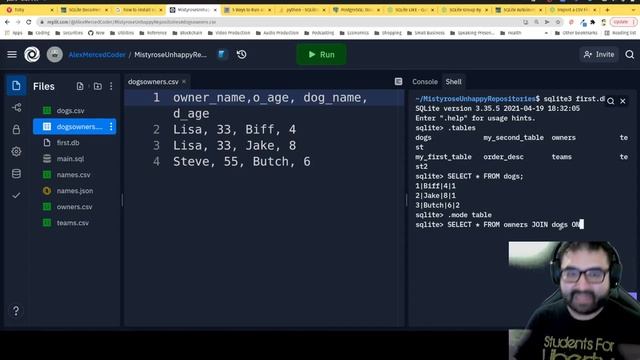Open the Reading list button

620,33
